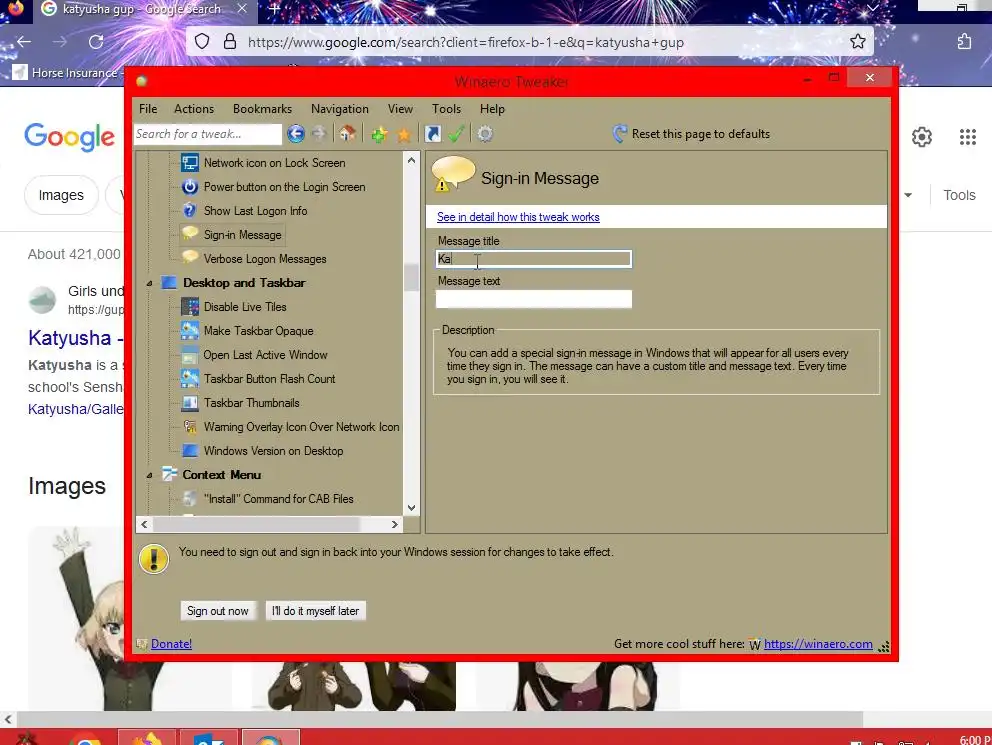Select Verbose Logon Messages tree item
The height and width of the screenshot is (745, 992).
265,259
